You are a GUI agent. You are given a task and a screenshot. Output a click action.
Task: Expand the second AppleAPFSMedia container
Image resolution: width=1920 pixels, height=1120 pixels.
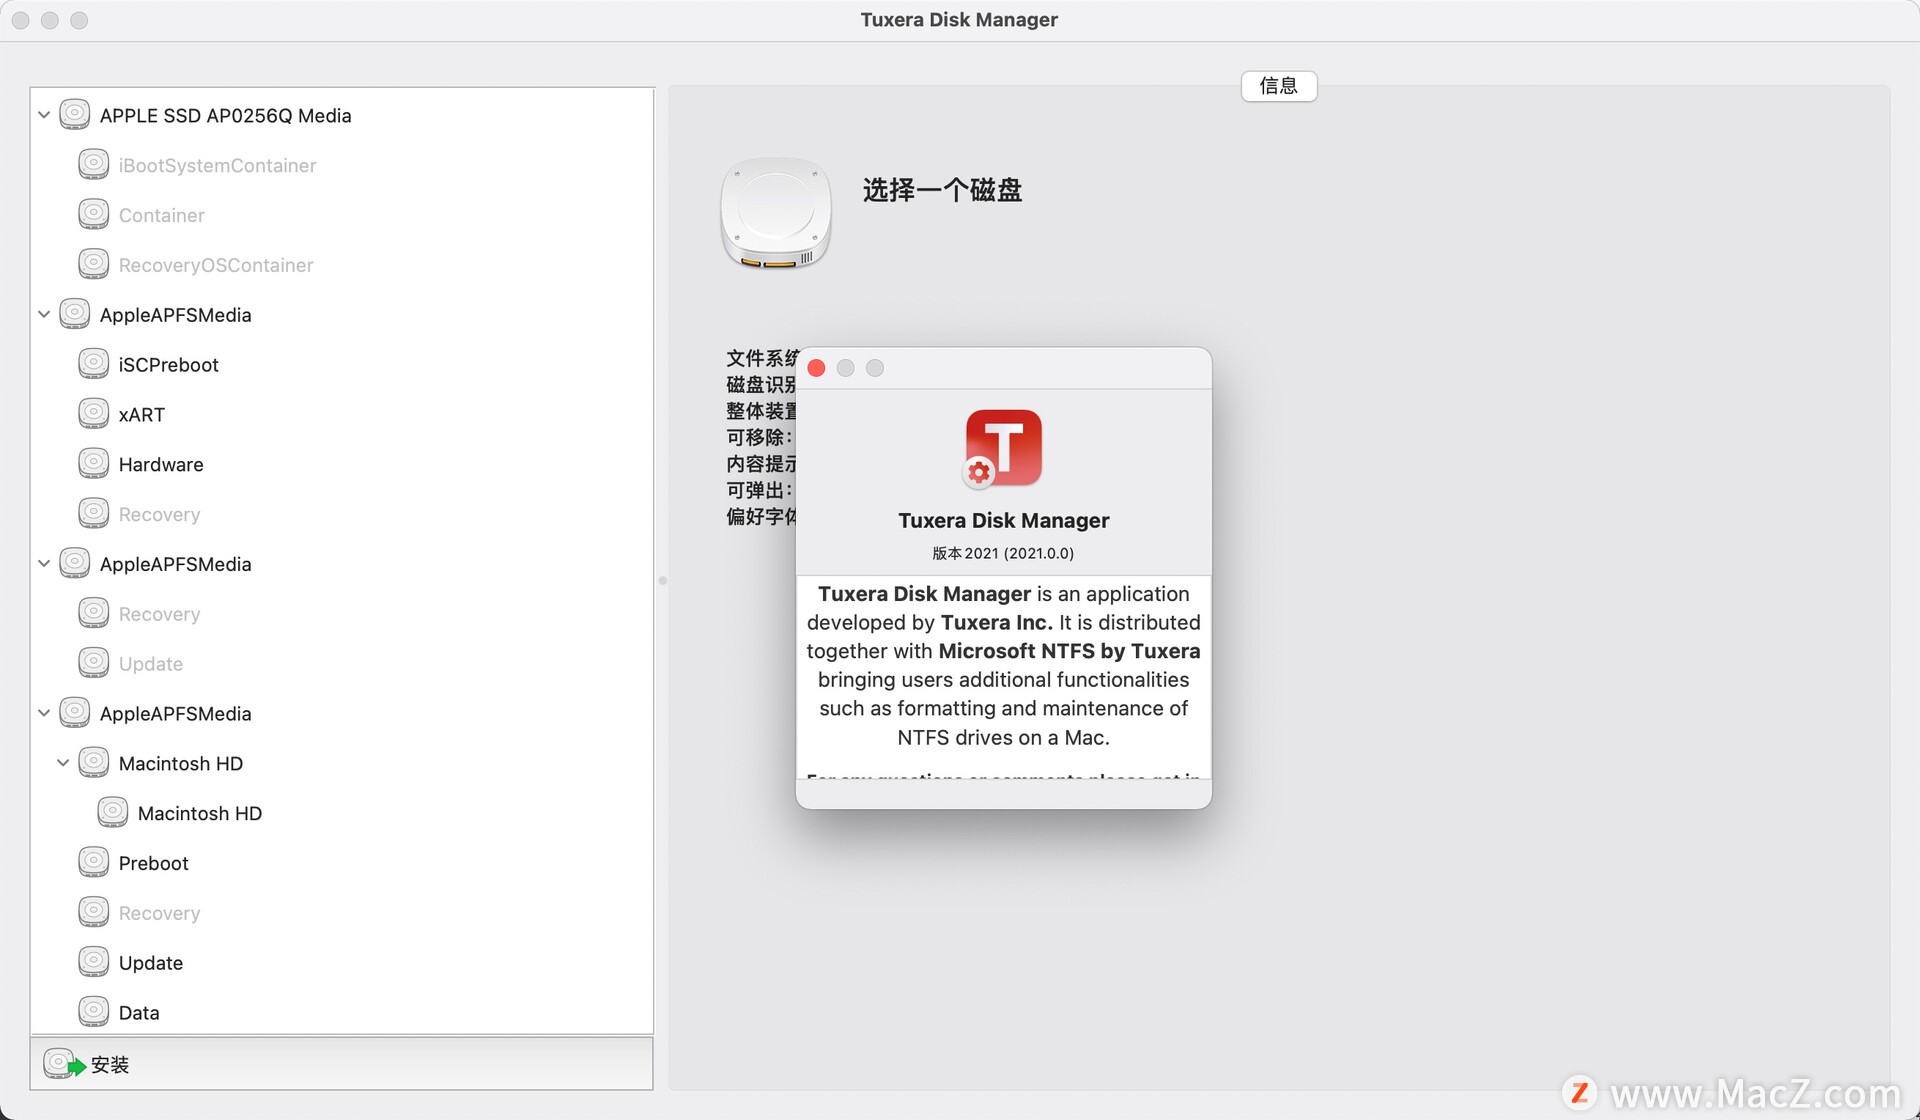pyautogui.click(x=45, y=564)
